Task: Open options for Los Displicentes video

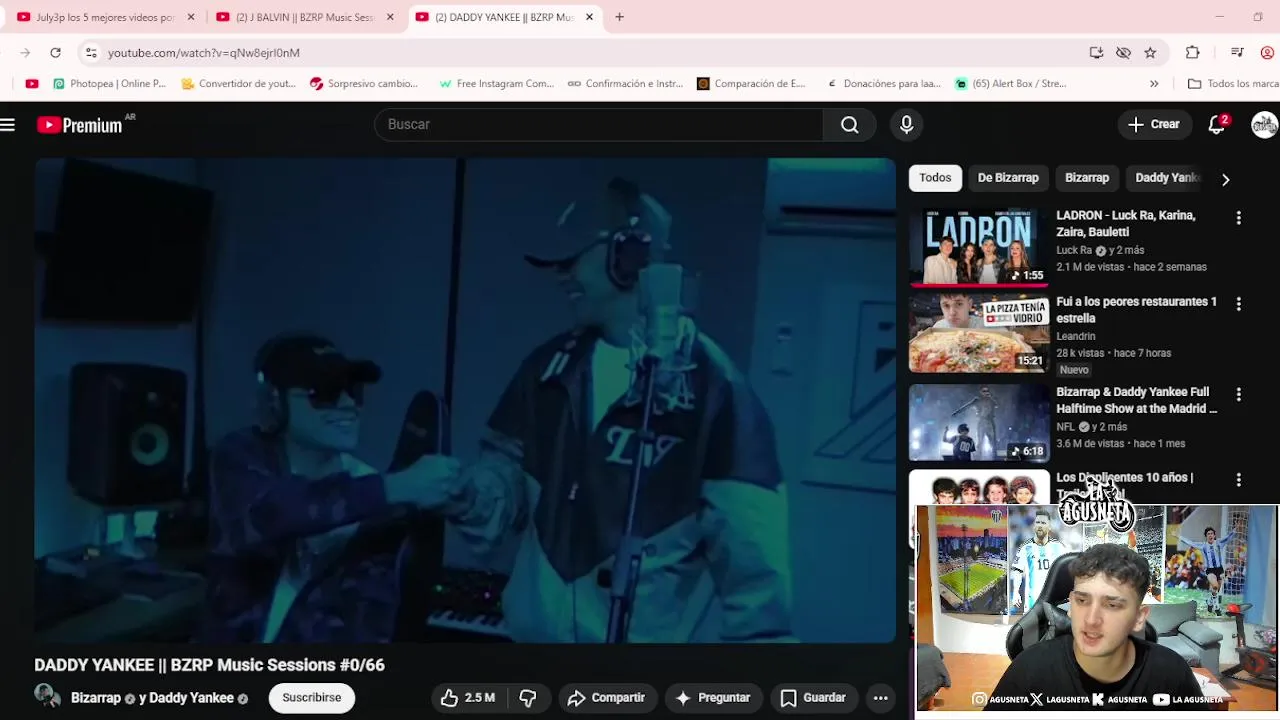Action: coord(1238,480)
